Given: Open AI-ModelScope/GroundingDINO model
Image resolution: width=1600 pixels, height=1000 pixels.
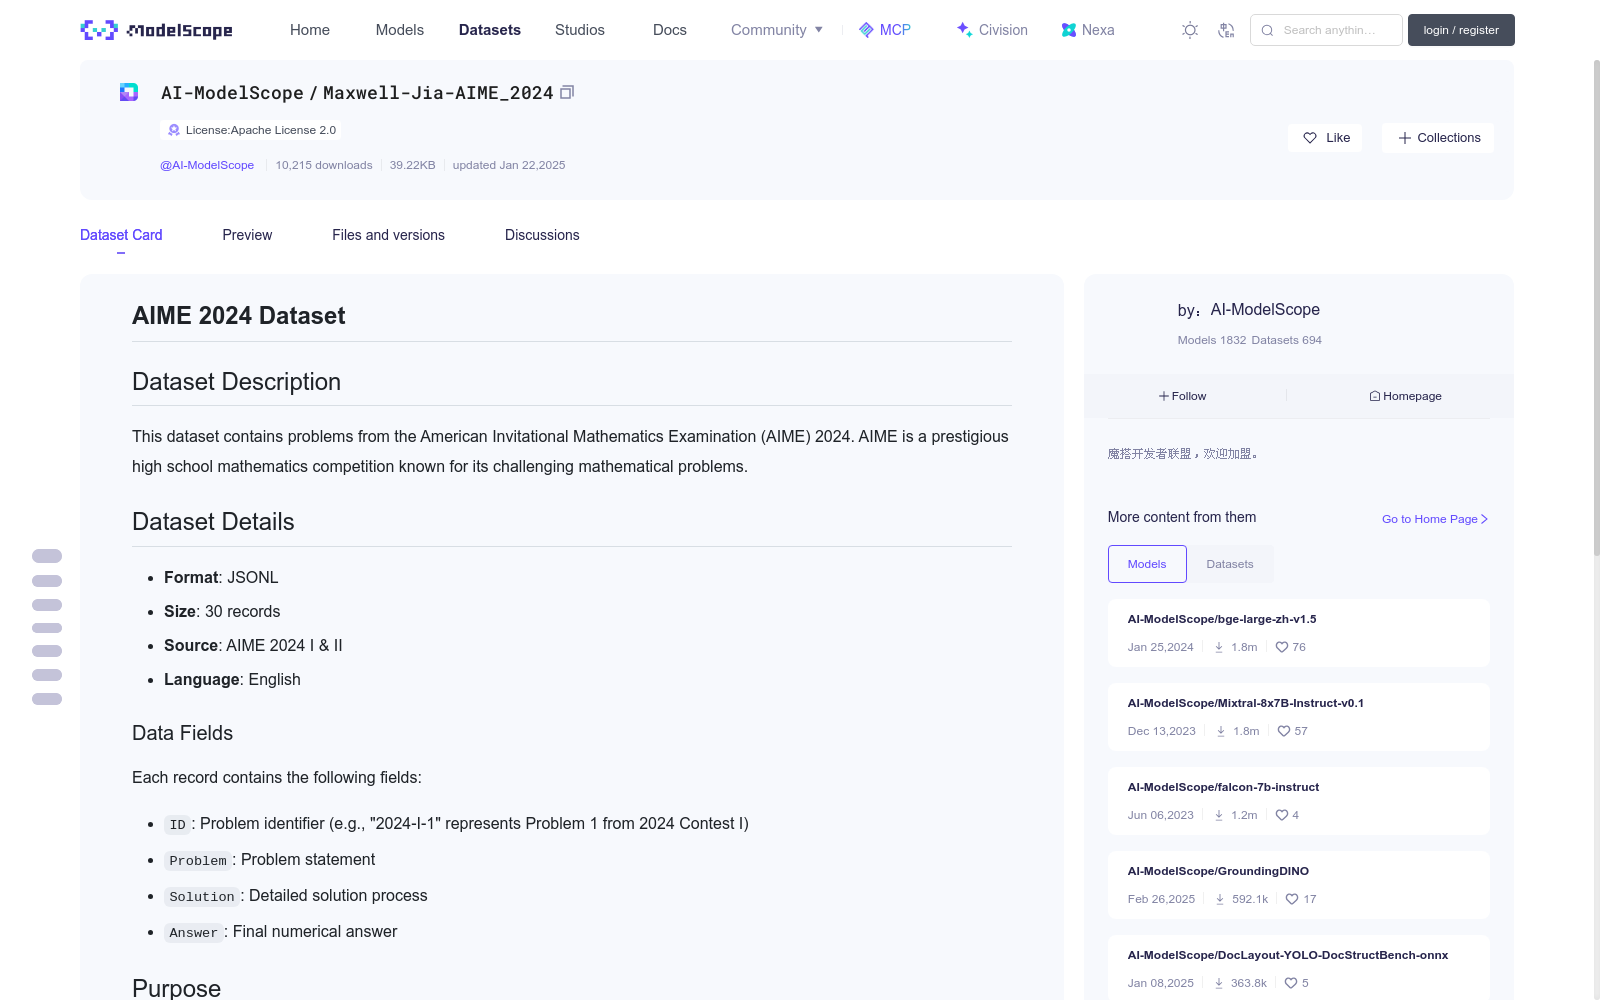Looking at the screenshot, I should coord(1218,871).
